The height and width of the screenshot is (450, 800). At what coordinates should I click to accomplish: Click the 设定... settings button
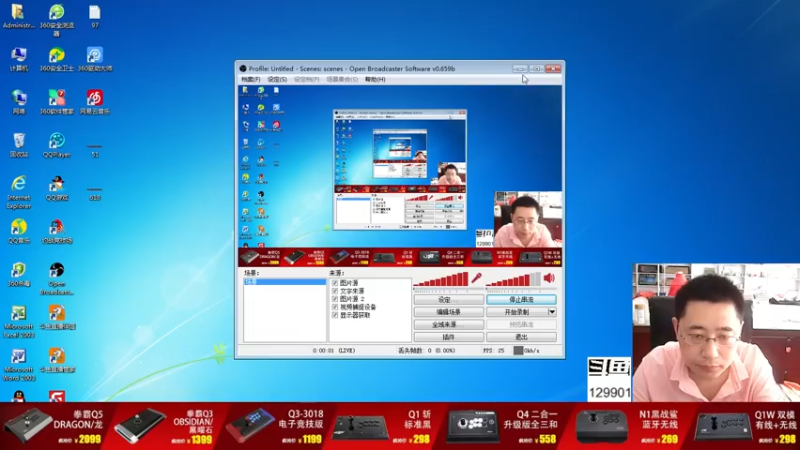click(449, 299)
